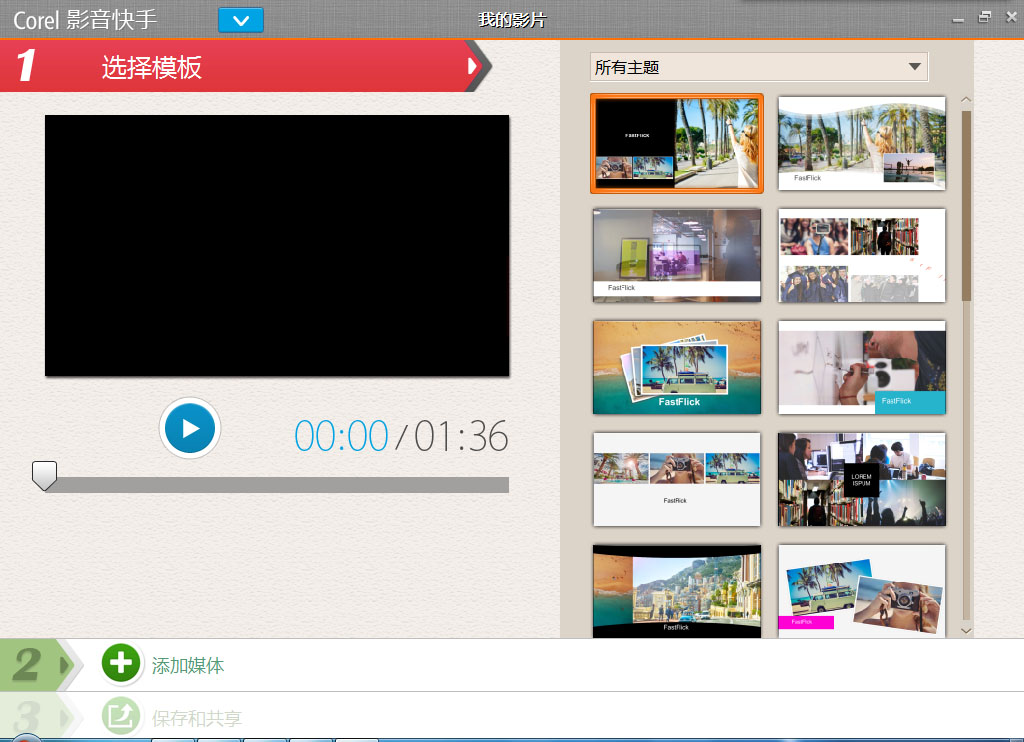Select the black split-screen palm template

click(677, 144)
